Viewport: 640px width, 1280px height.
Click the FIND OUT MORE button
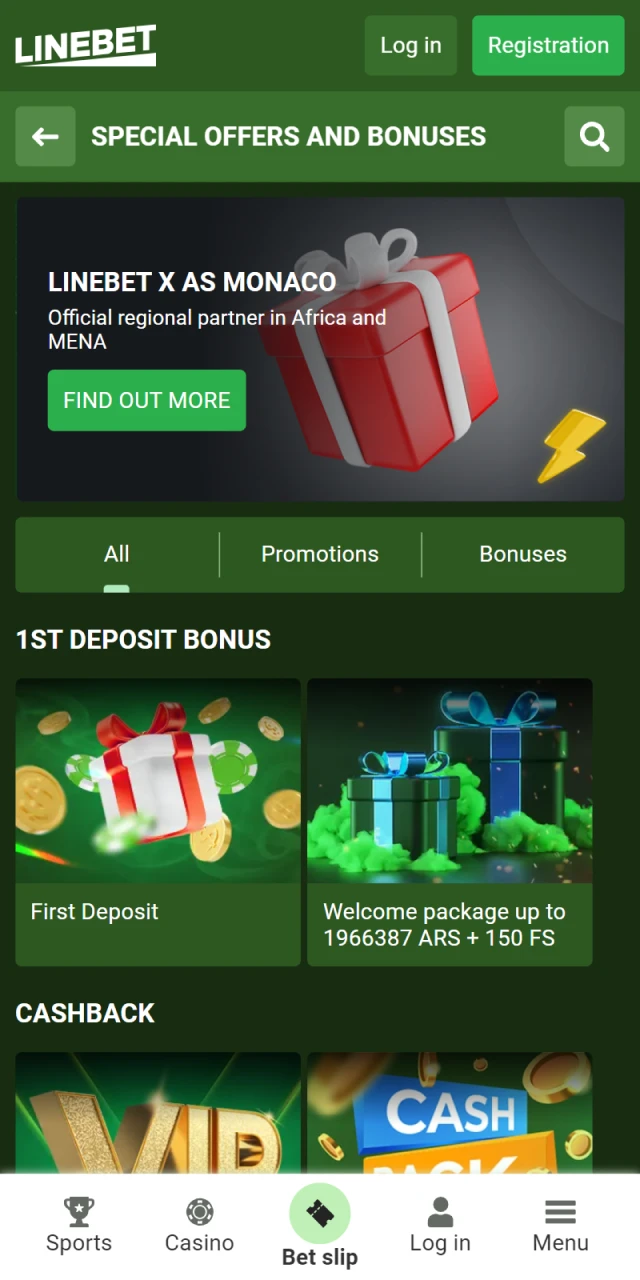click(x=147, y=400)
